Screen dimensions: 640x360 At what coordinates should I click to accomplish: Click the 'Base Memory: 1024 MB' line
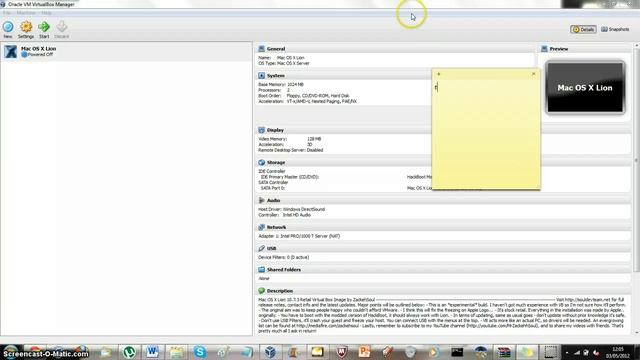[281, 84]
